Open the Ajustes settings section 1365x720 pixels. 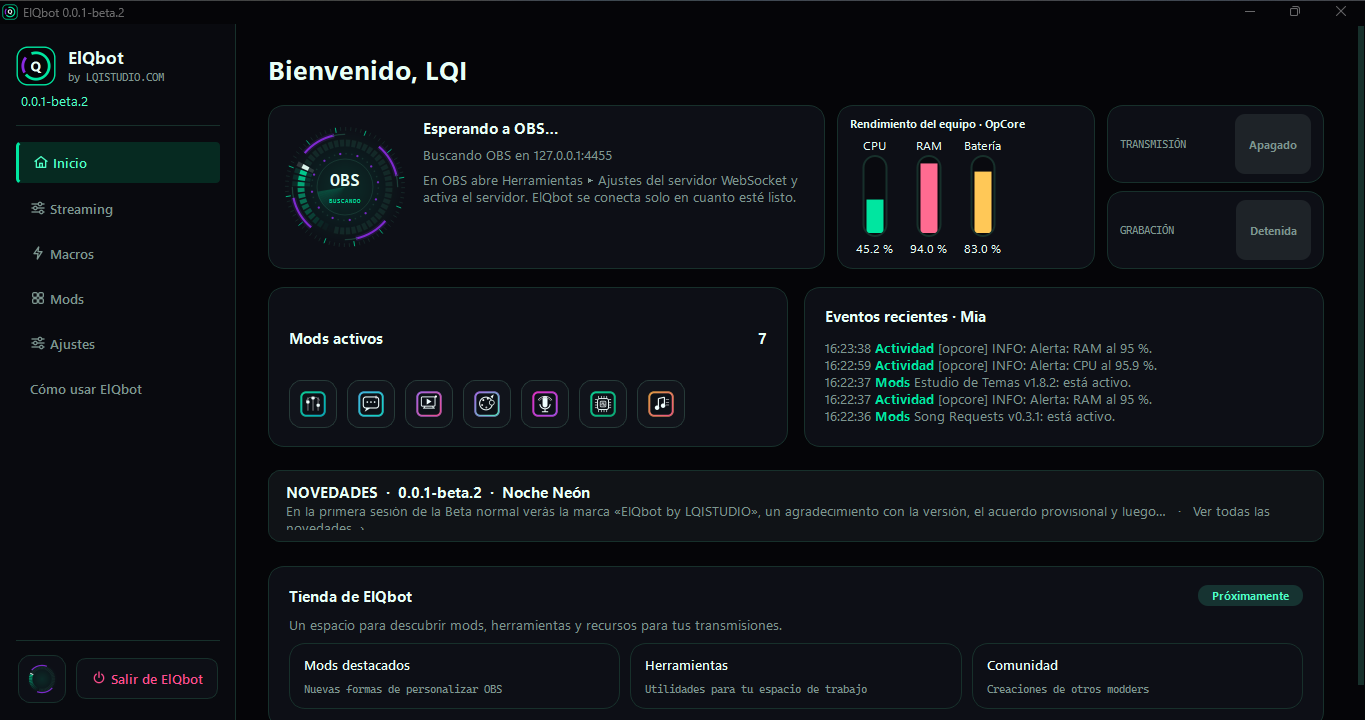pyautogui.click(x=118, y=344)
